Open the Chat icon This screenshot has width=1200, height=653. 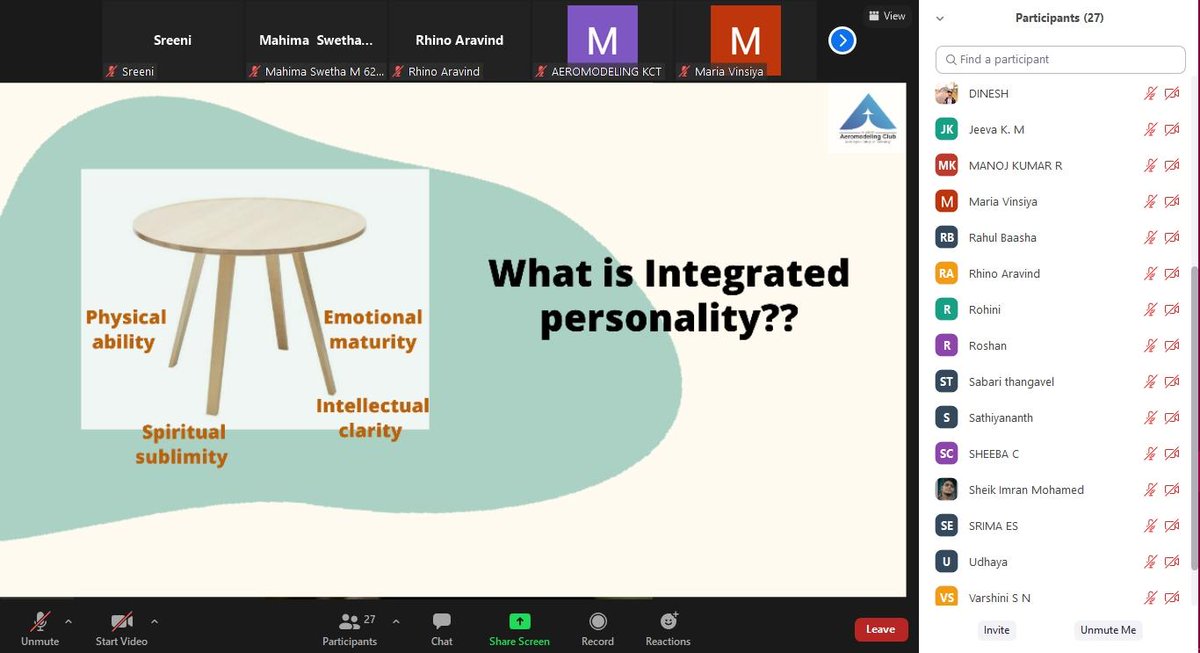[442, 621]
